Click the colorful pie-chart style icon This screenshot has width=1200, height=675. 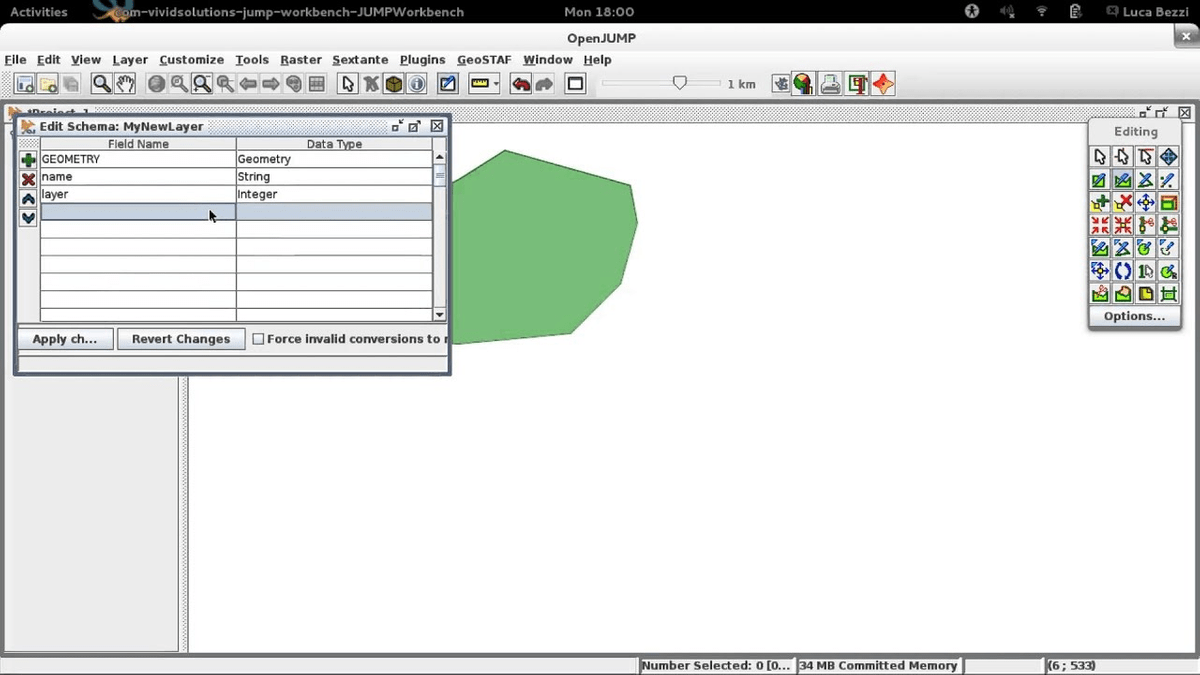(803, 85)
